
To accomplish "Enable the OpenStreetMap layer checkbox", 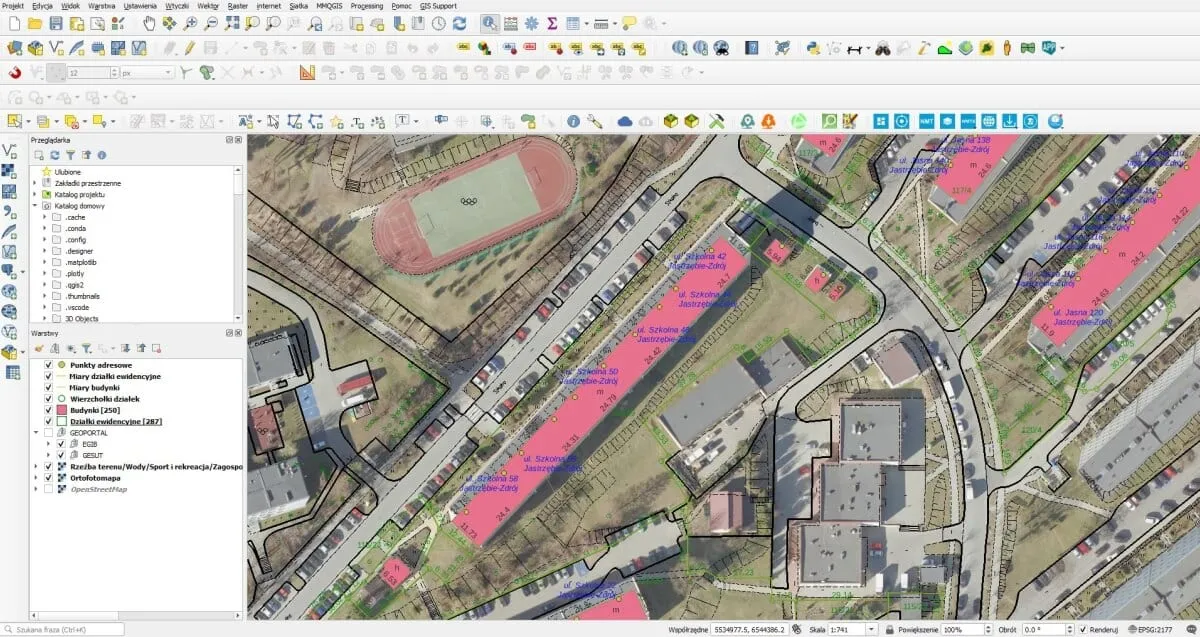I will [x=47, y=489].
